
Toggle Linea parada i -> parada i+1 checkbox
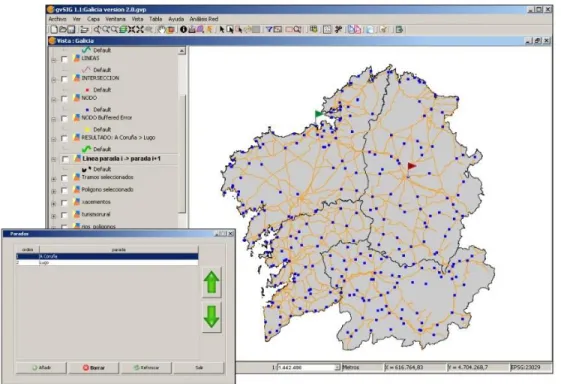(64, 159)
